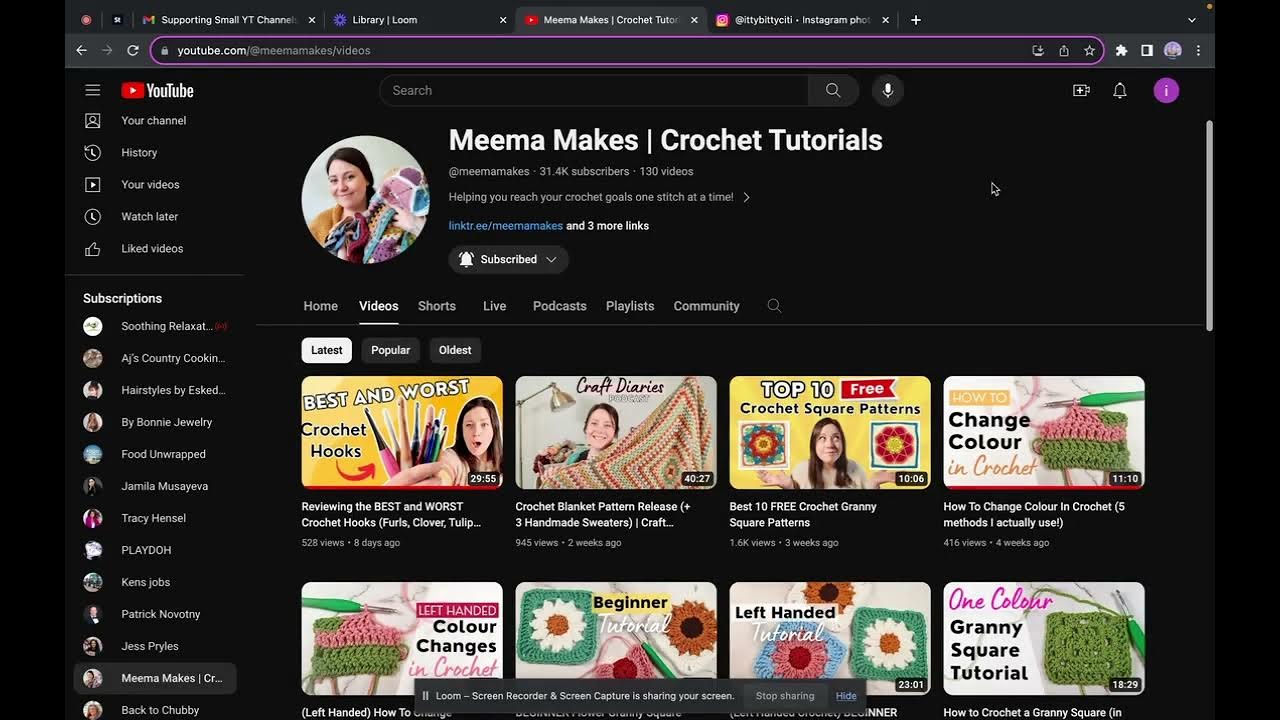Switch to the Home channel tab
This screenshot has width=1280, height=720.
pyautogui.click(x=321, y=306)
